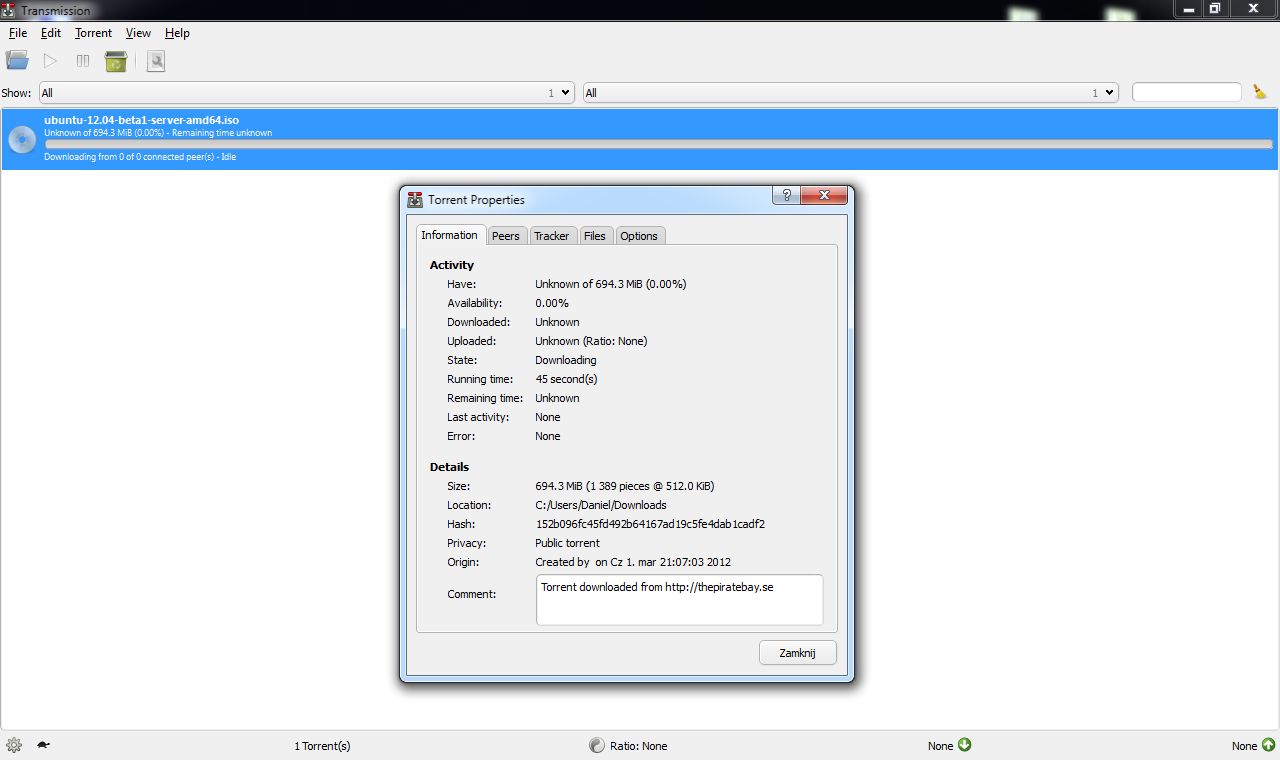Click the Have value 'Unknown of 694.3 MiB'

(611, 284)
